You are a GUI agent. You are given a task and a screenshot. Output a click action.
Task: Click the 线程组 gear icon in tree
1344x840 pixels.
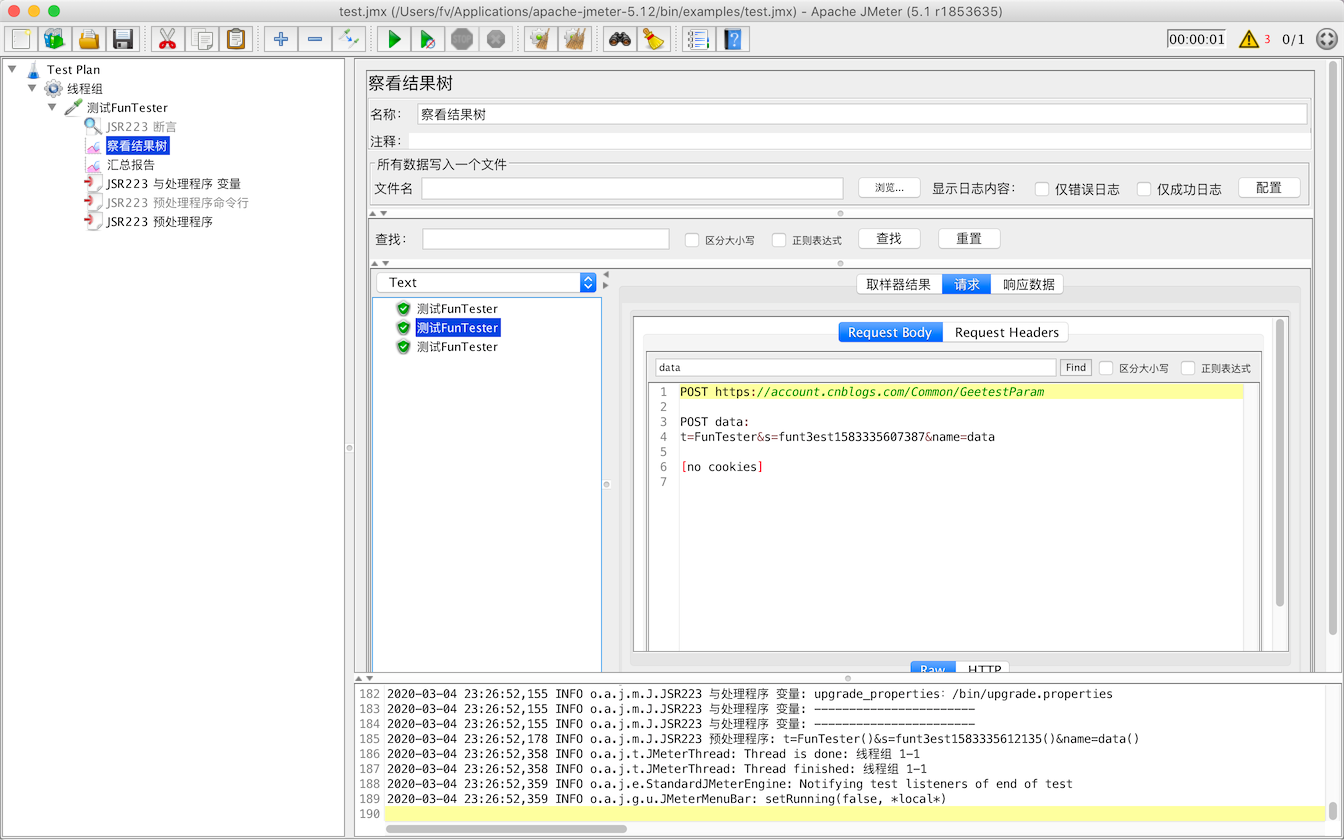pyautogui.click(x=54, y=89)
